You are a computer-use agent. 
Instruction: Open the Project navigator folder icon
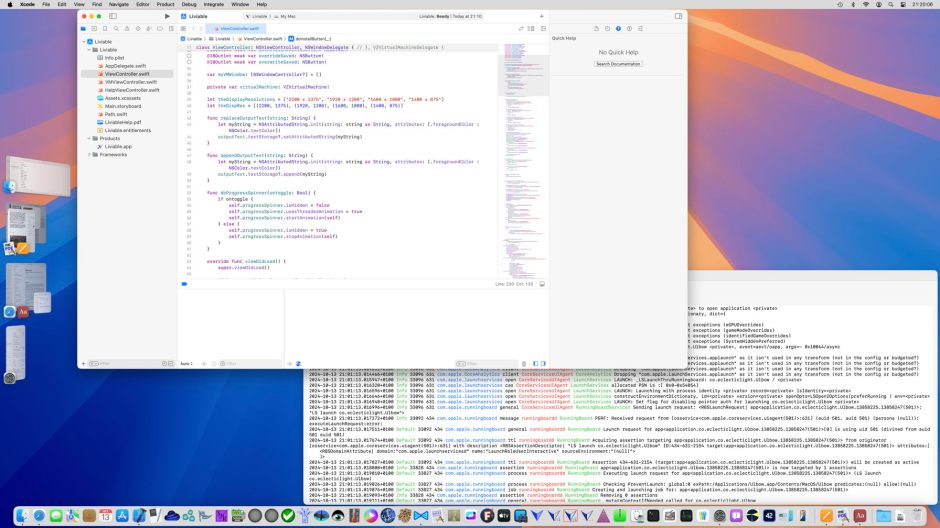click(83, 28)
